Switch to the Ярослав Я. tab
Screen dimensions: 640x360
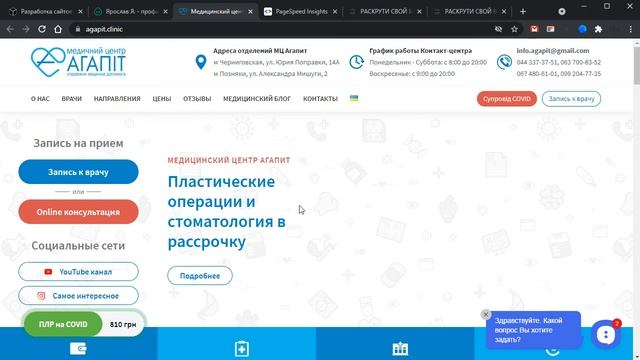[x=131, y=11]
